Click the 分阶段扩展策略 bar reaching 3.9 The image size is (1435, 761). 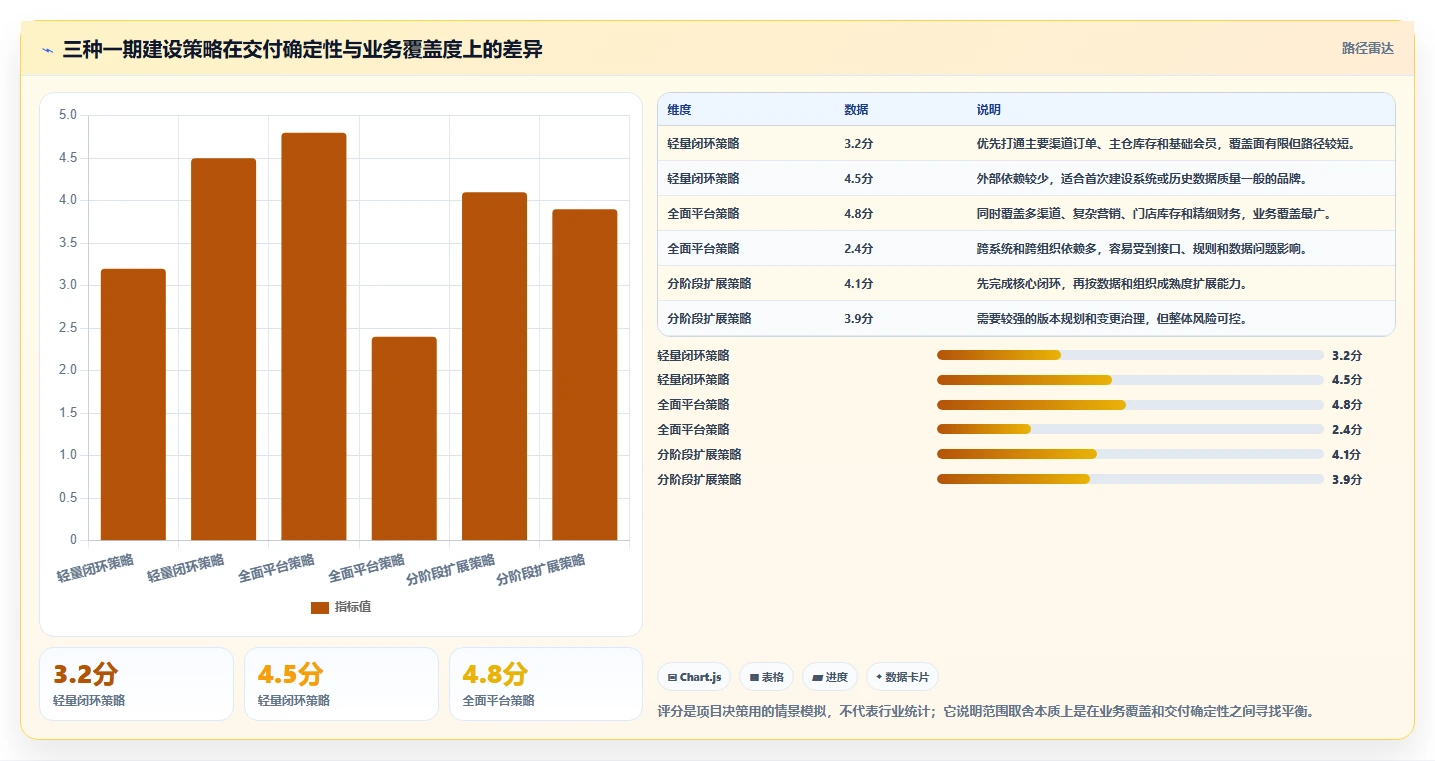[x=585, y=374]
